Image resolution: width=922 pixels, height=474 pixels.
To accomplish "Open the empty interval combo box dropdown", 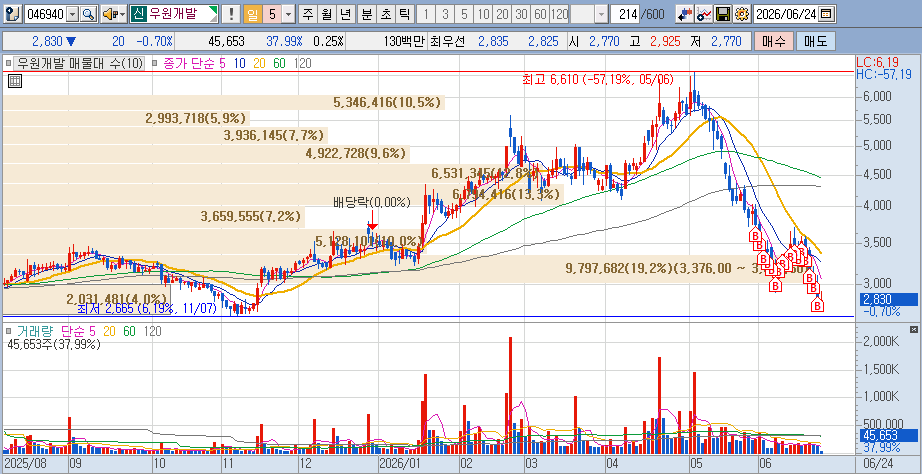I will pyautogui.click(x=601, y=14).
